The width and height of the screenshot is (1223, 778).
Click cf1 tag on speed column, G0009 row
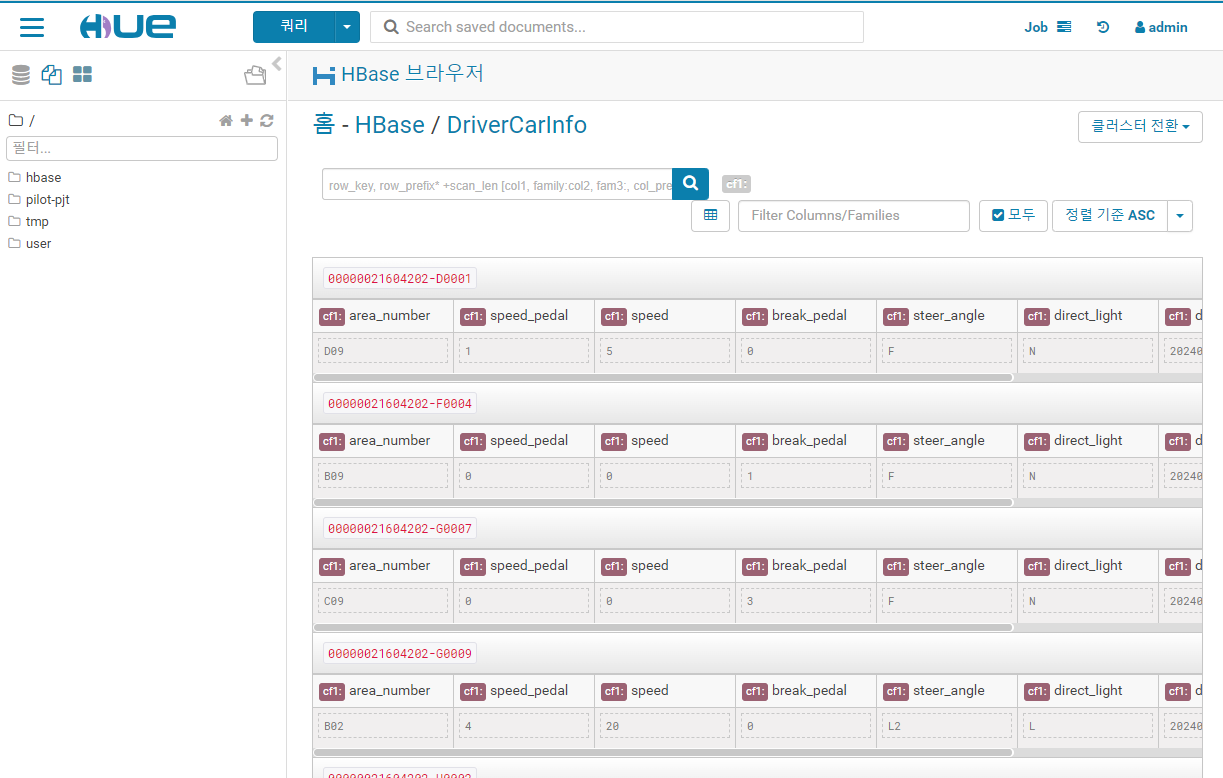click(x=614, y=691)
